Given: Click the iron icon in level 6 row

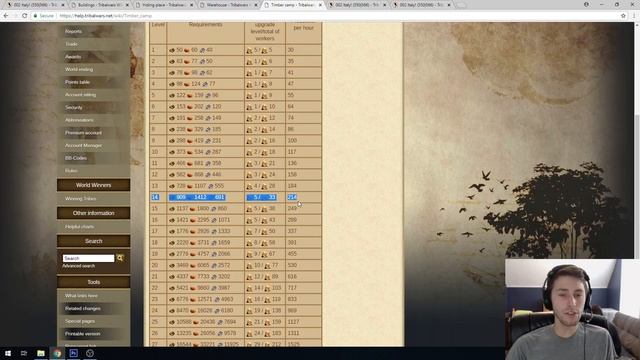Looking at the screenshot, I should coord(208,107).
